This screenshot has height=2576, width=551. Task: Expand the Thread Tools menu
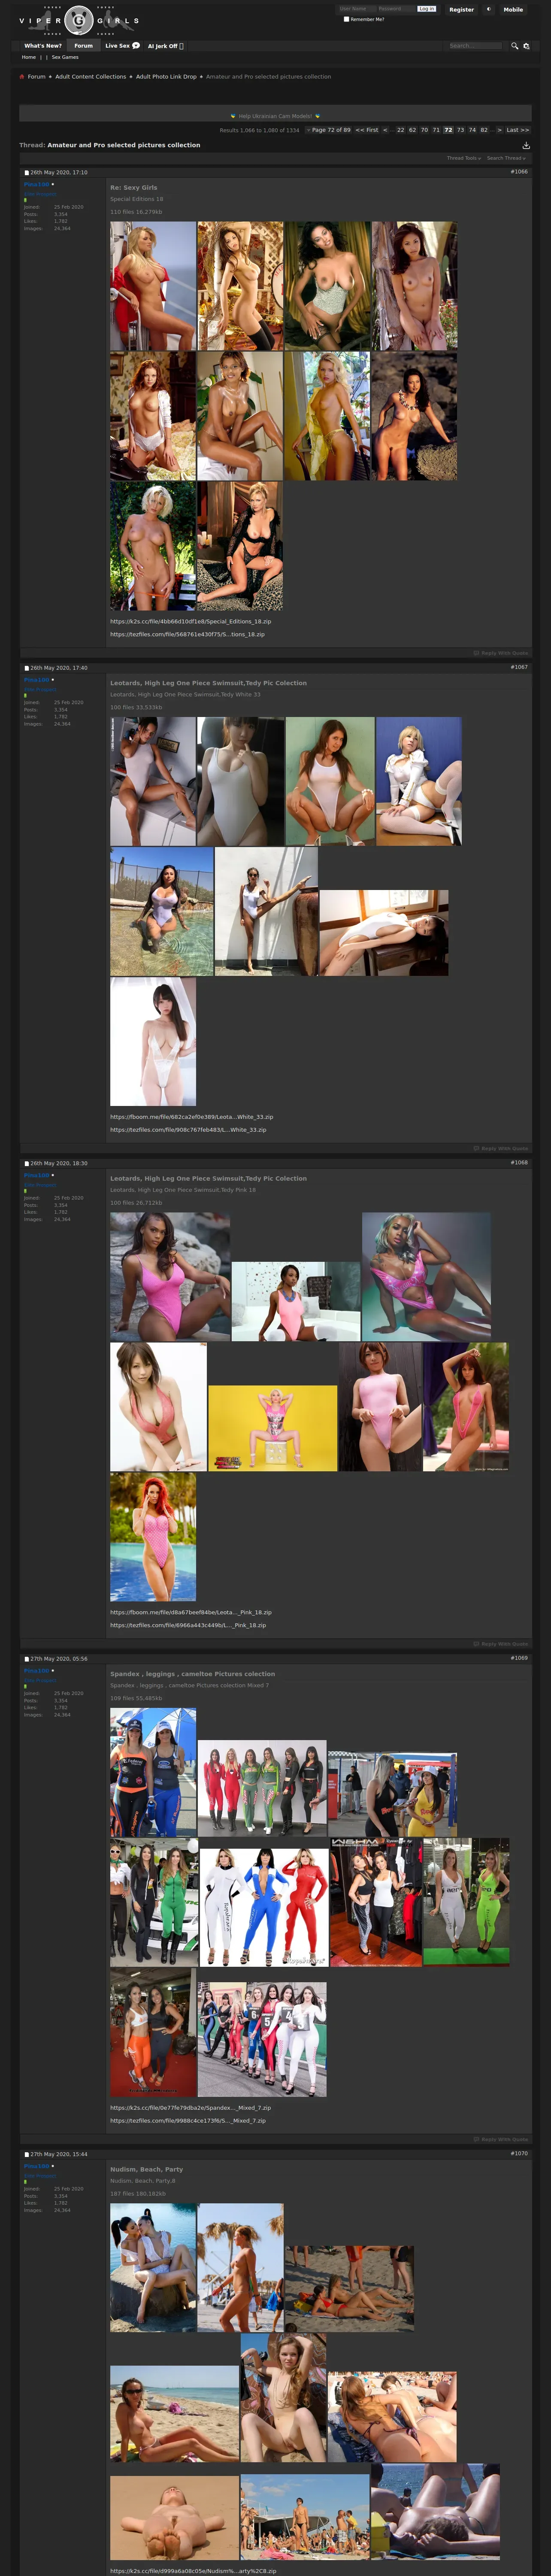(464, 158)
